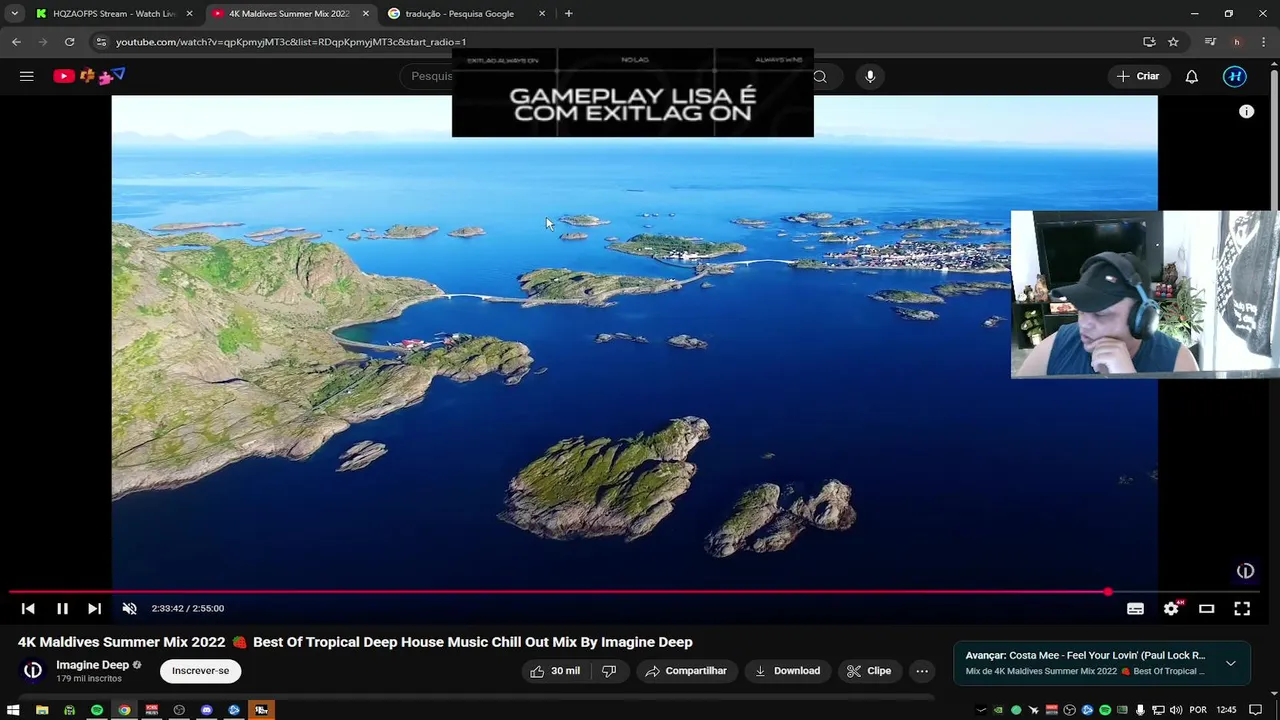Open the YouTube hamburger guide menu

[x=27, y=76]
